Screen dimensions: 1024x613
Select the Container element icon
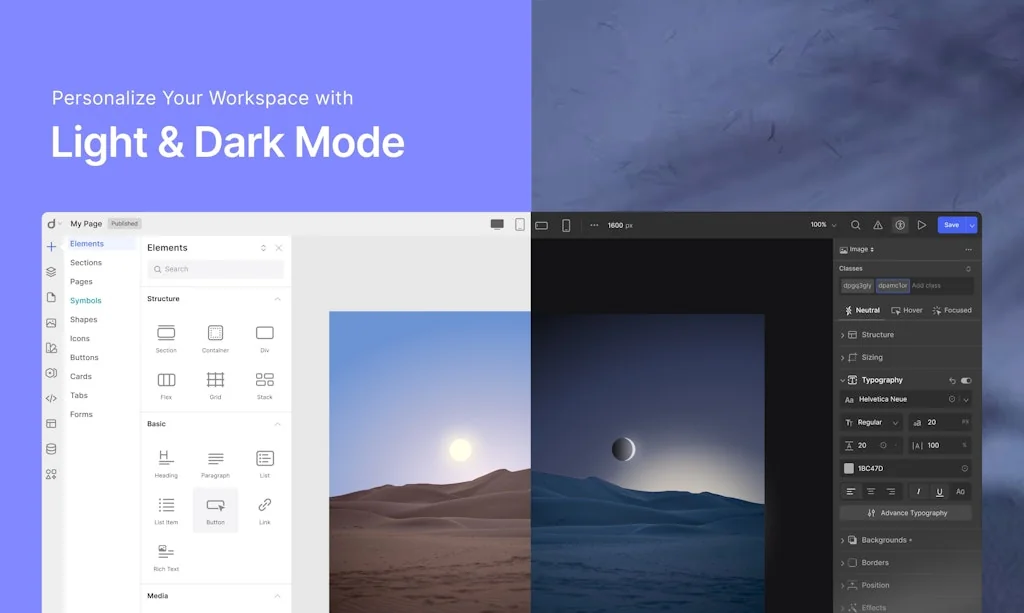(215, 333)
